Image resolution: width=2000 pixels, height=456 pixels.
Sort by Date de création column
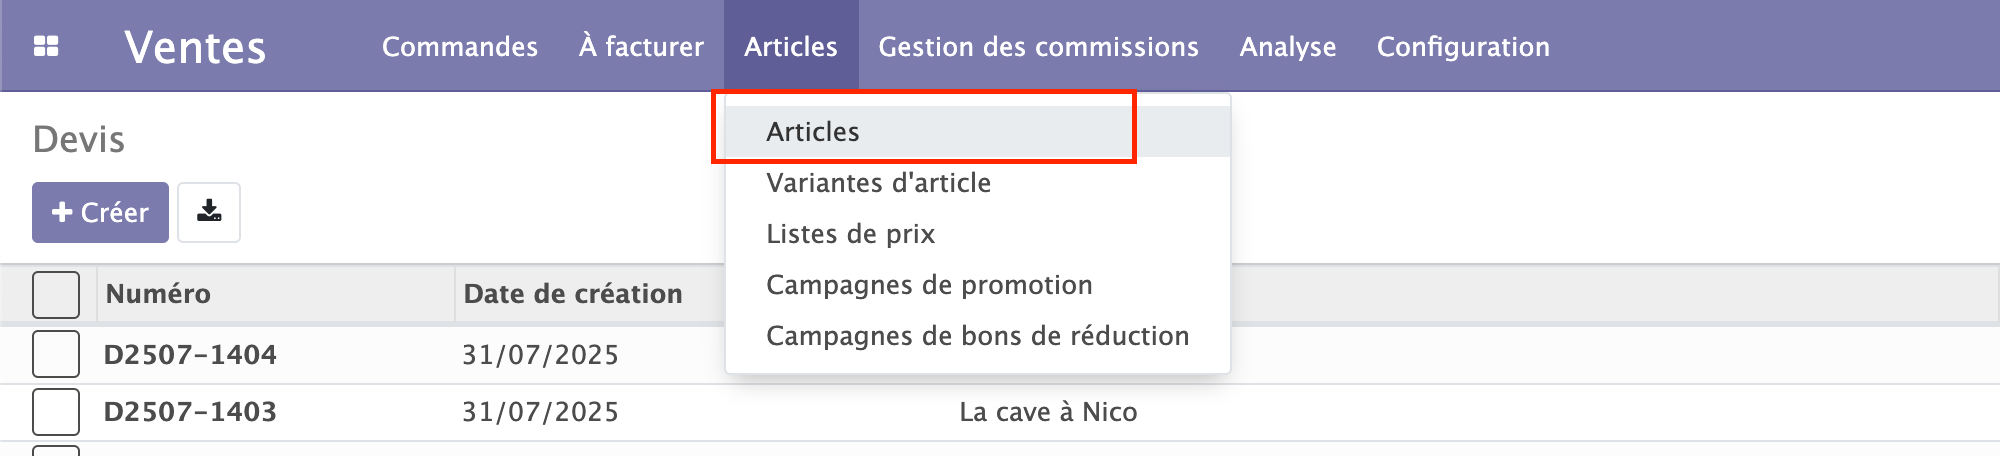coord(573,294)
